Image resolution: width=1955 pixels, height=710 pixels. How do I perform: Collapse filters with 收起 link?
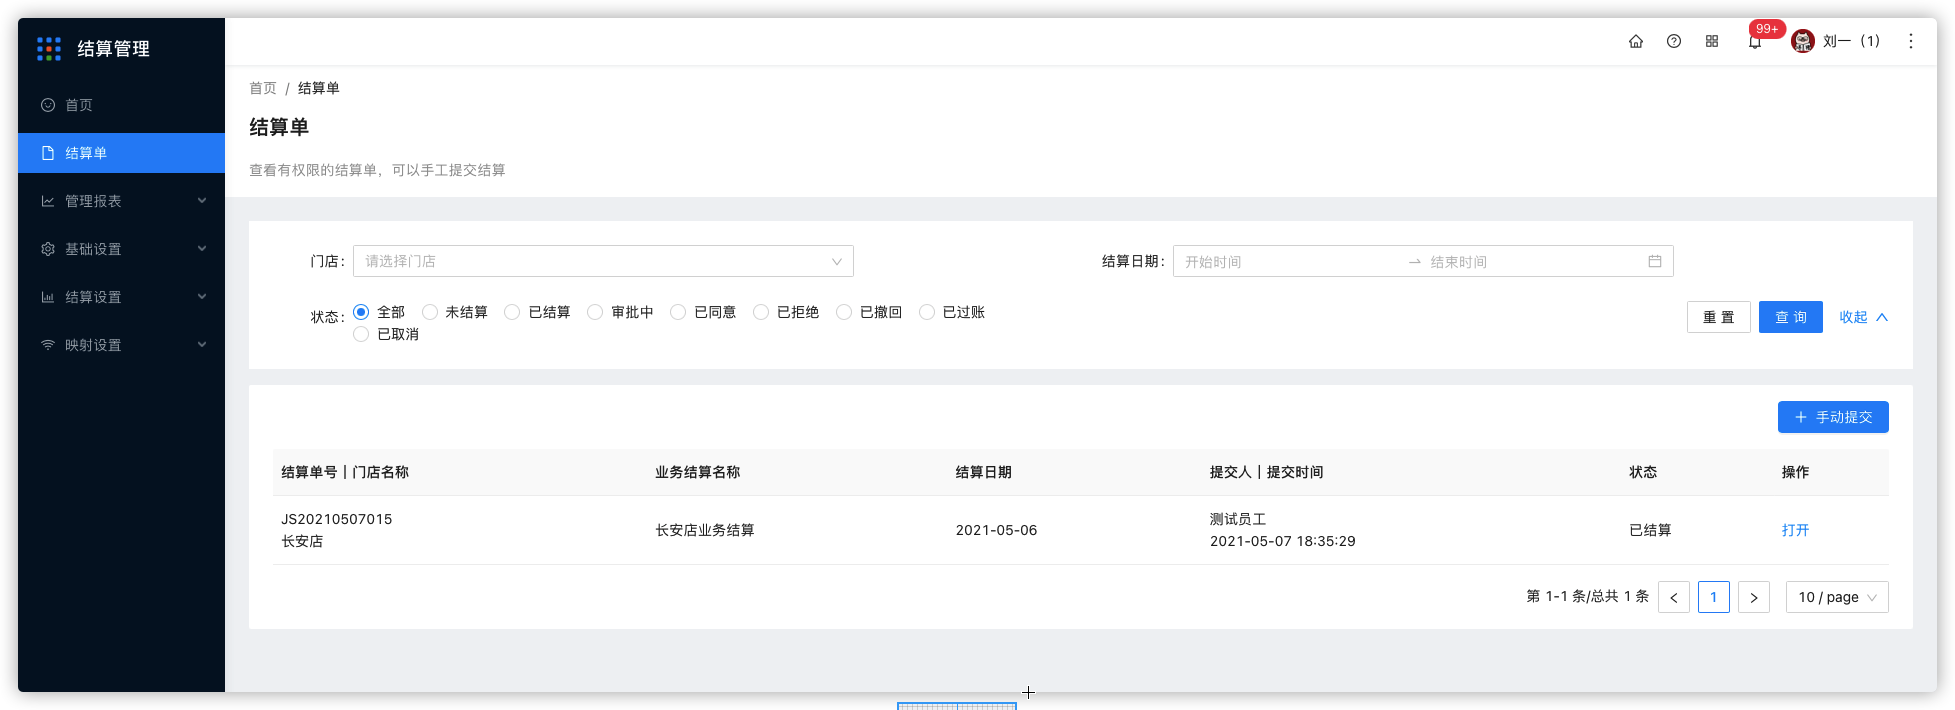(1863, 317)
